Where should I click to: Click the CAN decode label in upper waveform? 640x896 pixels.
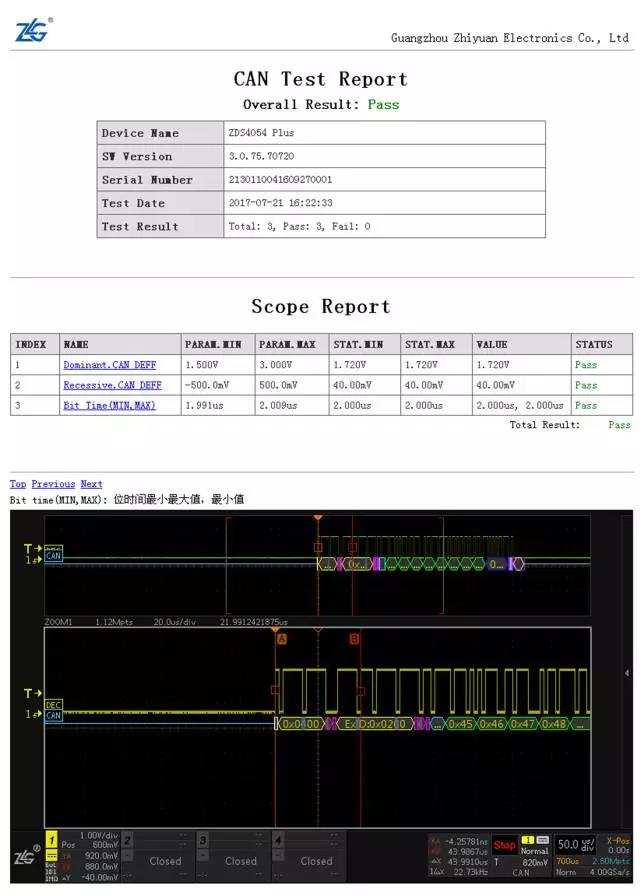click(x=53, y=557)
